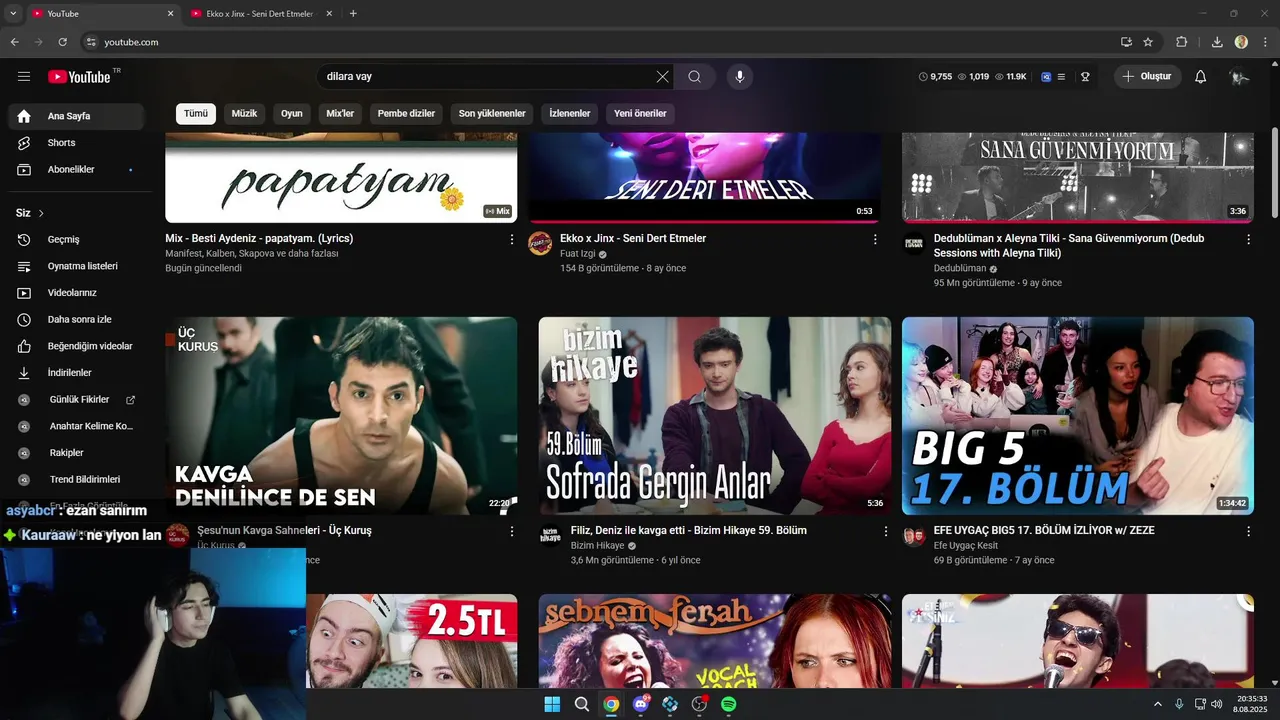Open Bizim Hikaye channel name link

pos(597,546)
